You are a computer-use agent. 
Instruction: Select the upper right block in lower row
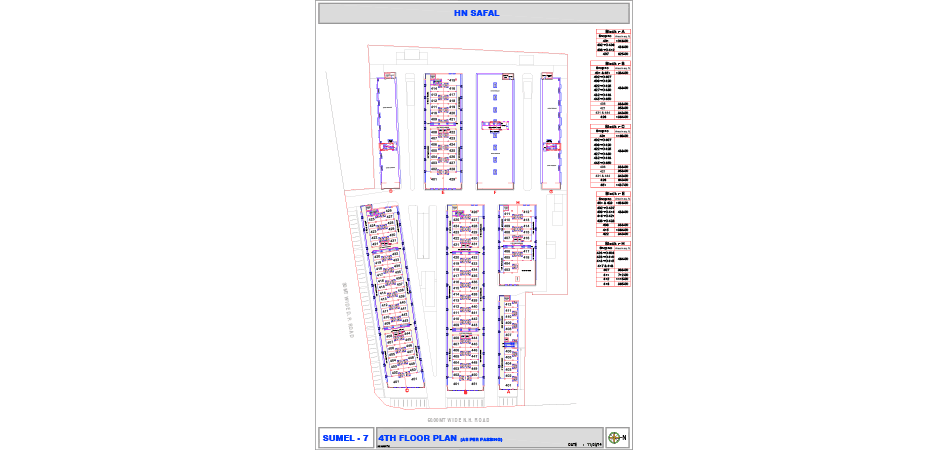coord(517,244)
